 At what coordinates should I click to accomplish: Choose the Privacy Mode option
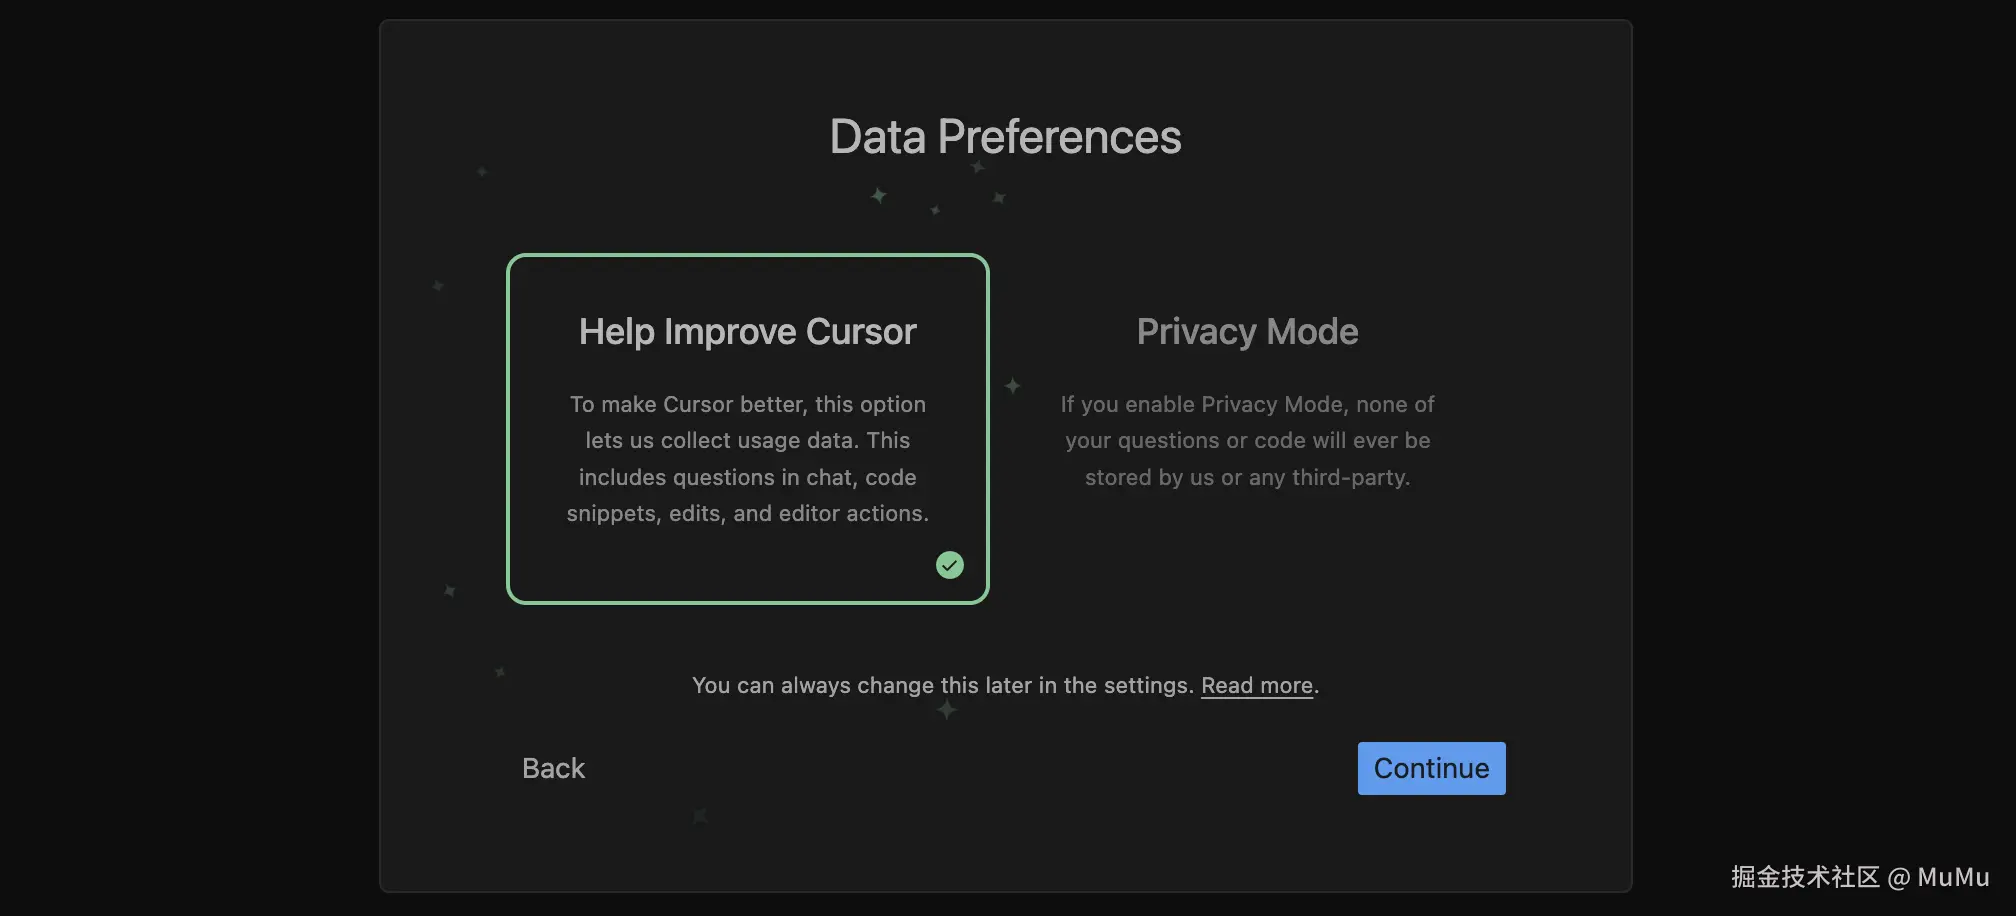(x=1247, y=428)
